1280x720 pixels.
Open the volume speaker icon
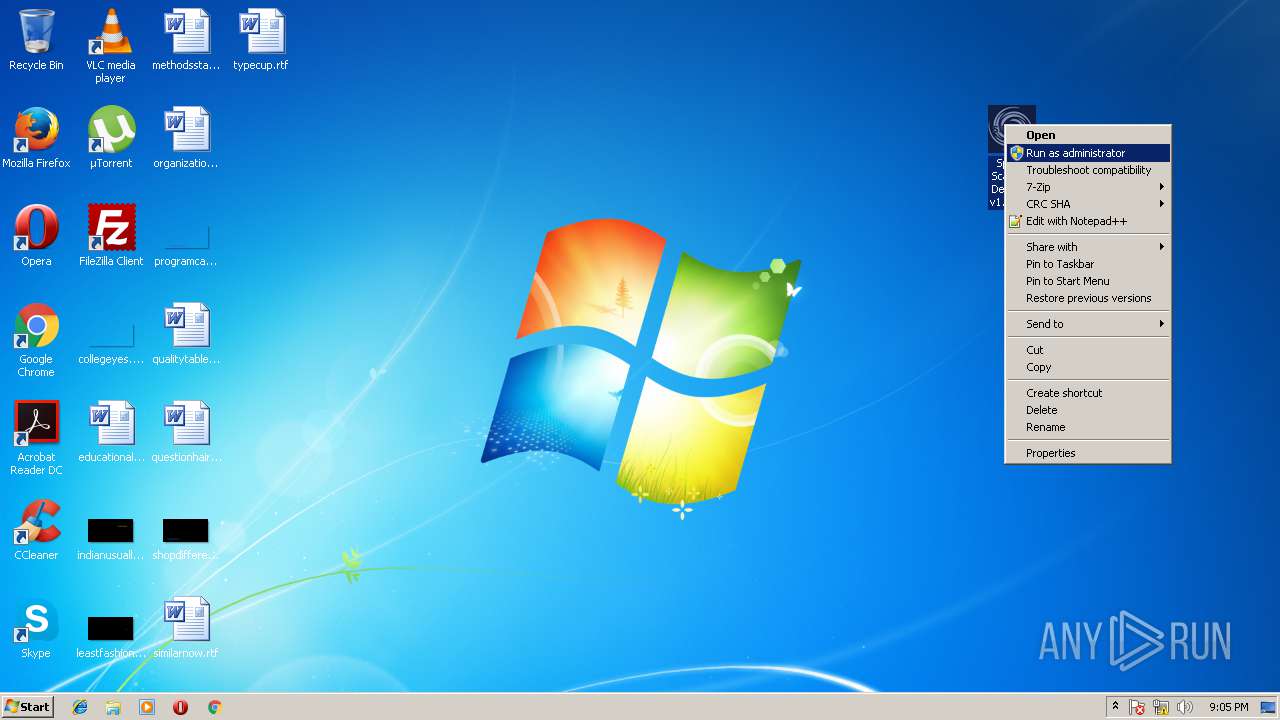(1185, 707)
